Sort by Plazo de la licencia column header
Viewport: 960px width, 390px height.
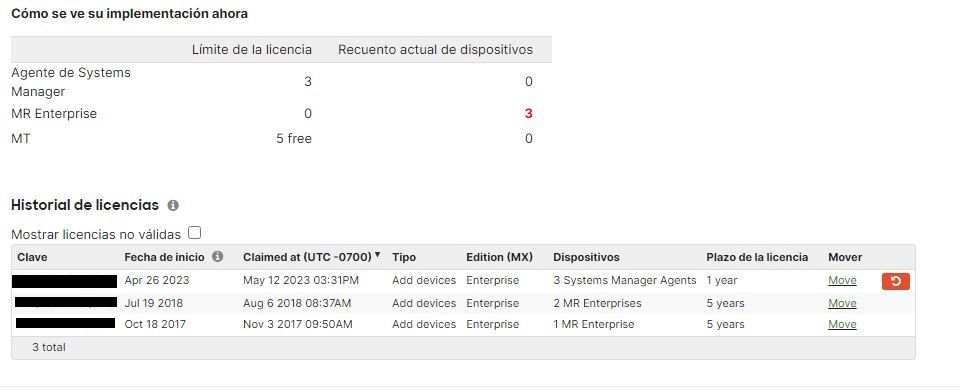[x=757, y=257]
